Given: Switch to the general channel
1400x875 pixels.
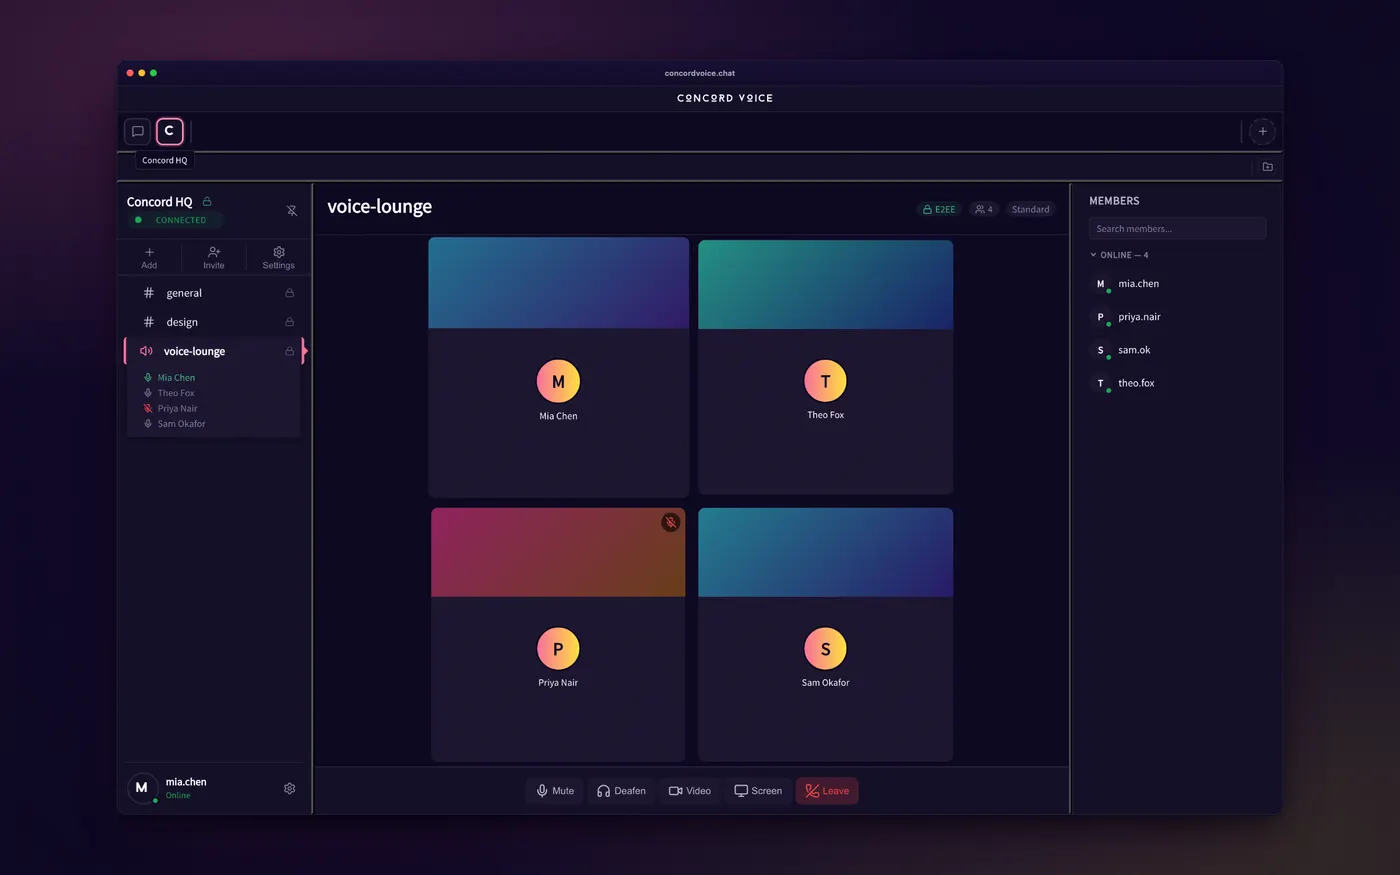Looking at the screenshot, I should pyautogui.click(x=213, y=293).
